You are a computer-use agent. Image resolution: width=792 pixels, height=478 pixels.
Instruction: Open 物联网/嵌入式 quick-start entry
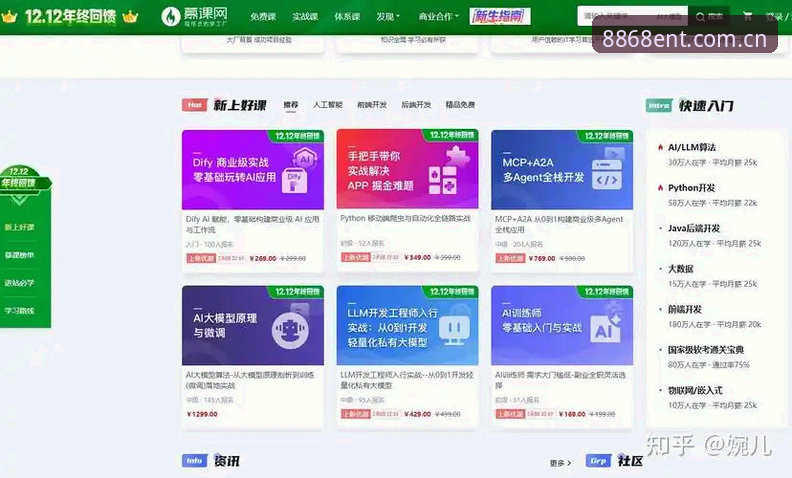pos(695,390)
